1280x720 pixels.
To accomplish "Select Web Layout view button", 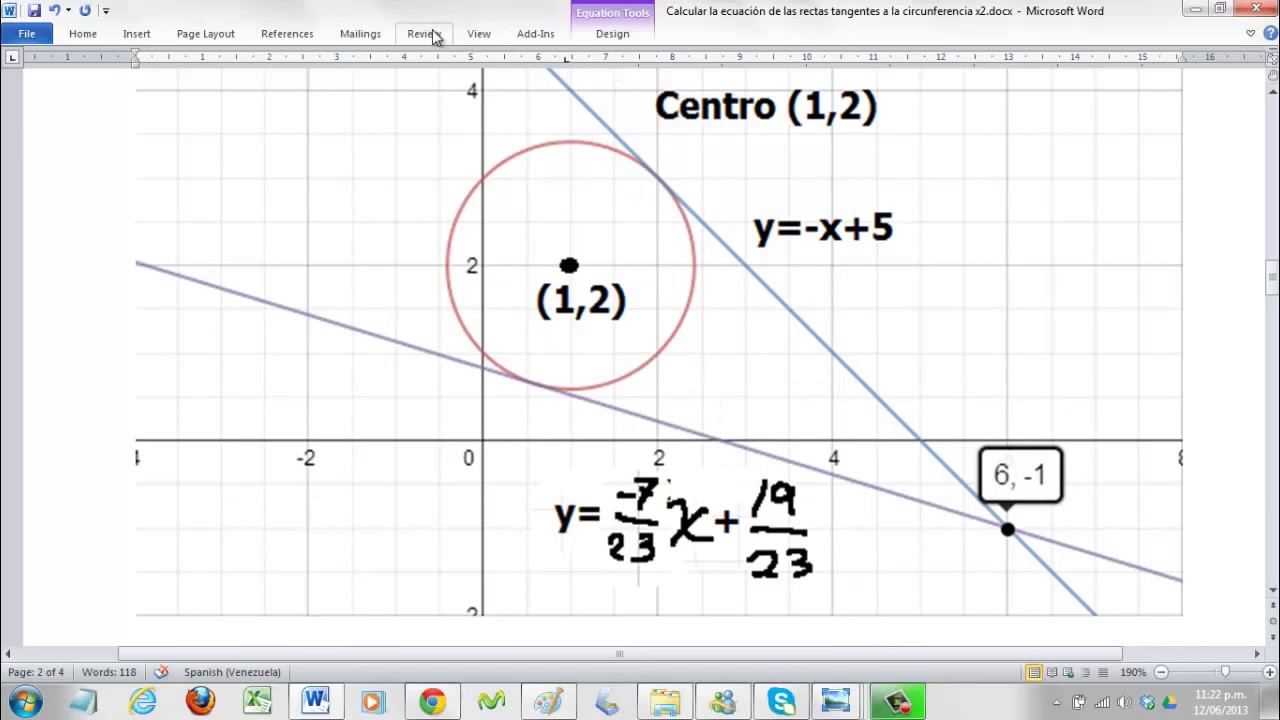I will coord(1069,672).
